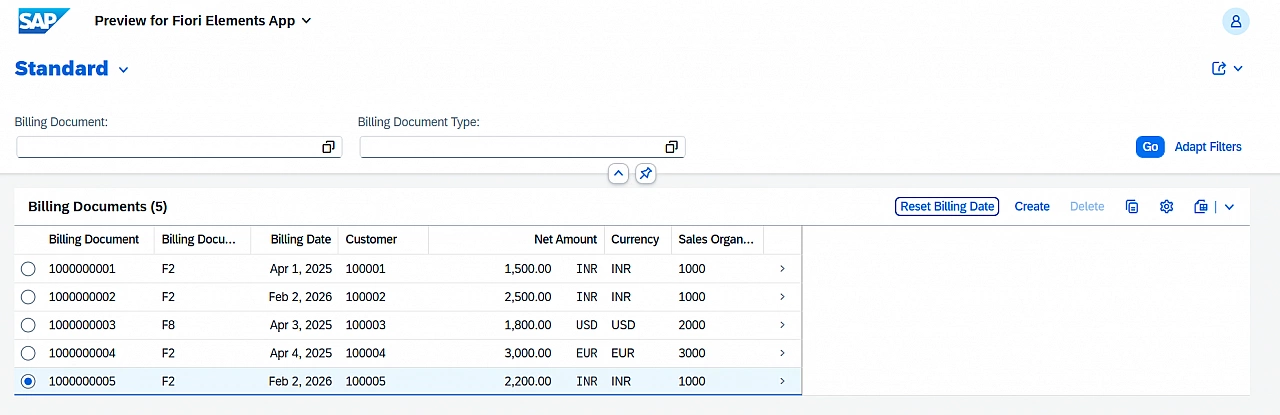Viewport: 1280px width, 415px height.
Task: Expand the export options dropdown arrow
Action: (1230, 207)
